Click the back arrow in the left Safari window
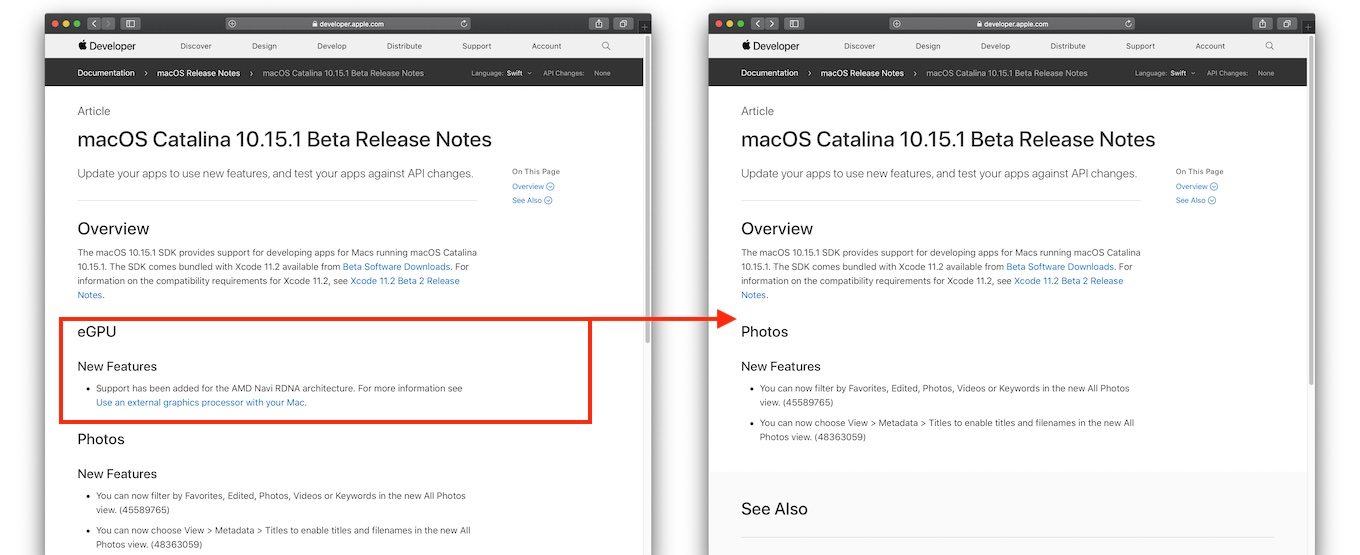 pyautogui.click(x=94, y=23)
